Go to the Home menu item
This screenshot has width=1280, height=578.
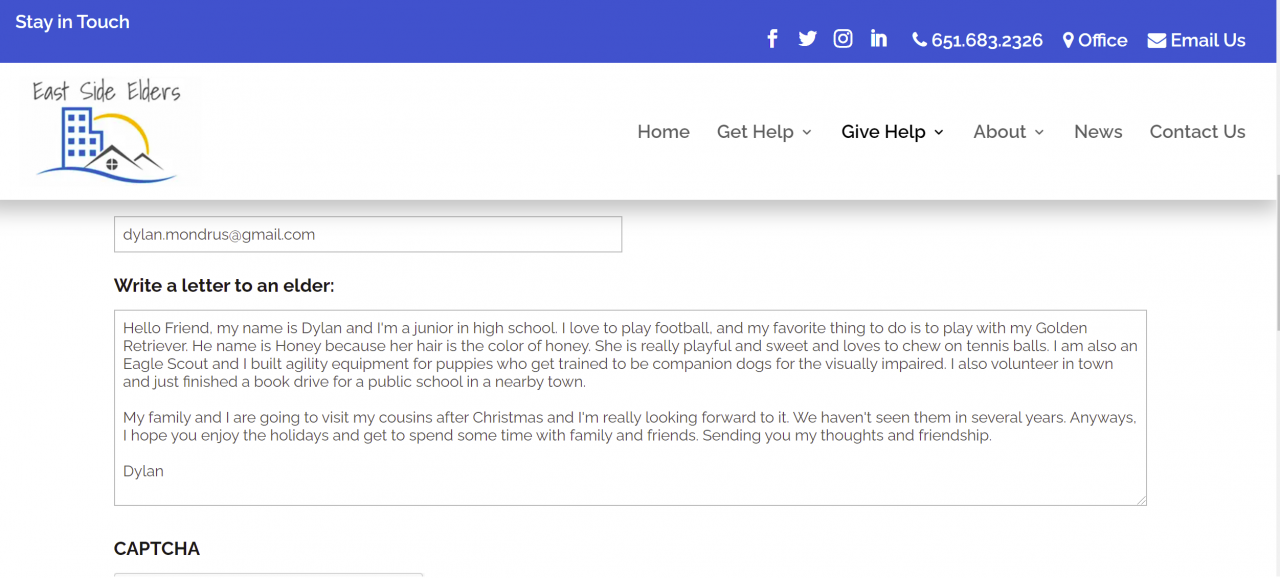click(x=664, y=132)
